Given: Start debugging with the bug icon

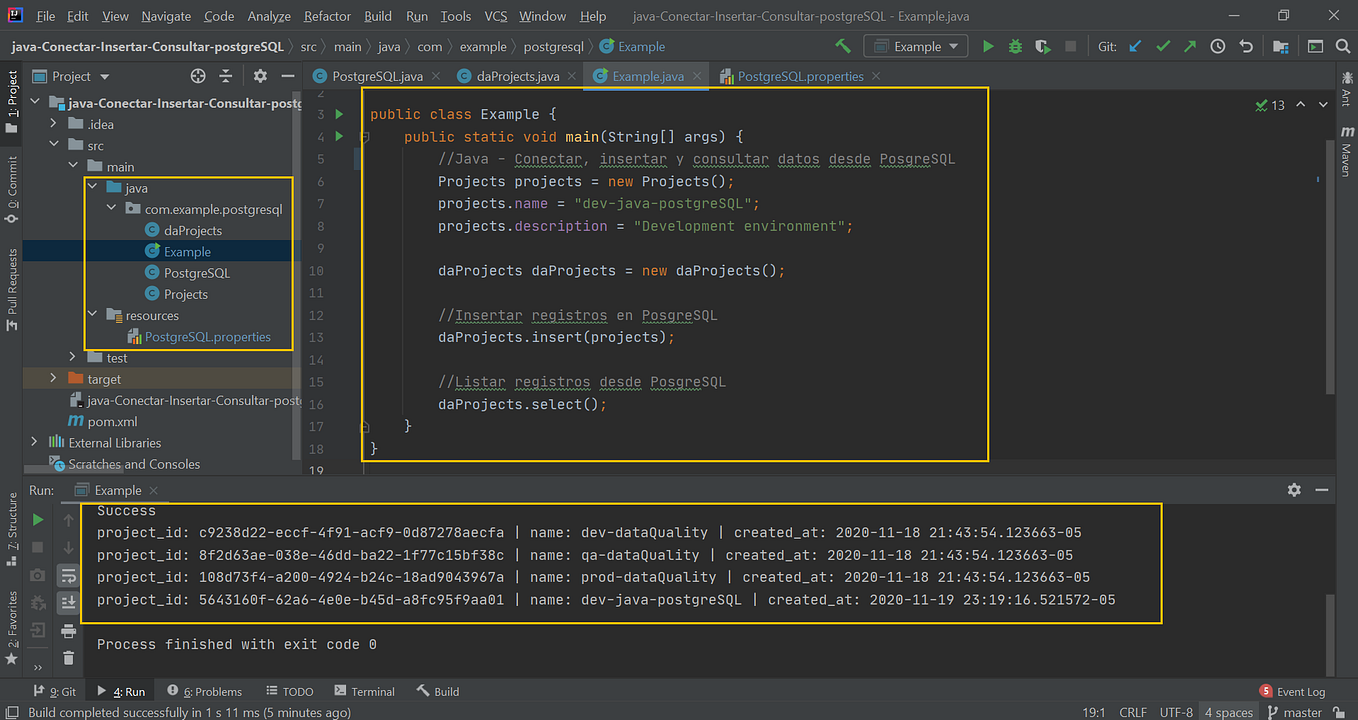Looking at the screenshot, I should [x=1013, y=45].
